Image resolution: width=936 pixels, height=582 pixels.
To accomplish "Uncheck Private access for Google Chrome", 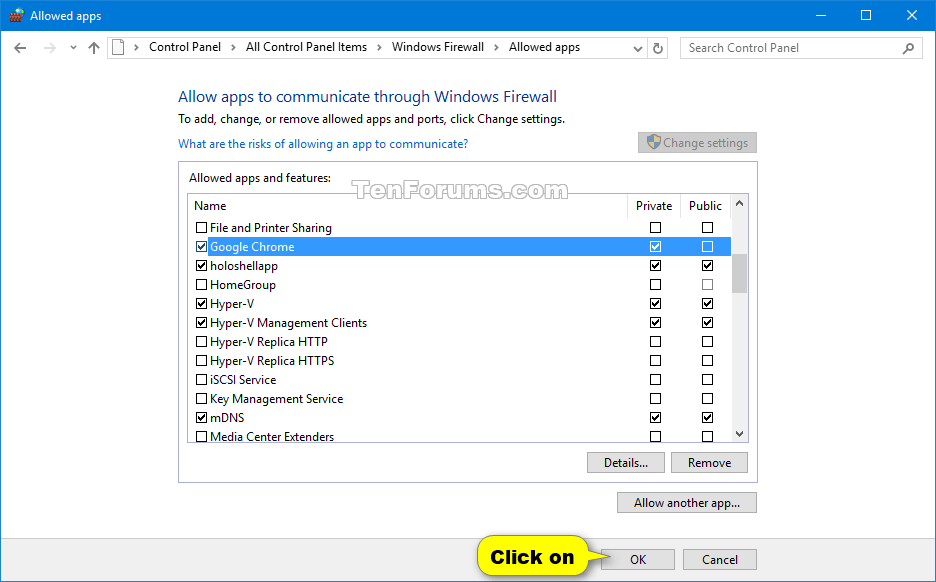I will tap(655, 246).
